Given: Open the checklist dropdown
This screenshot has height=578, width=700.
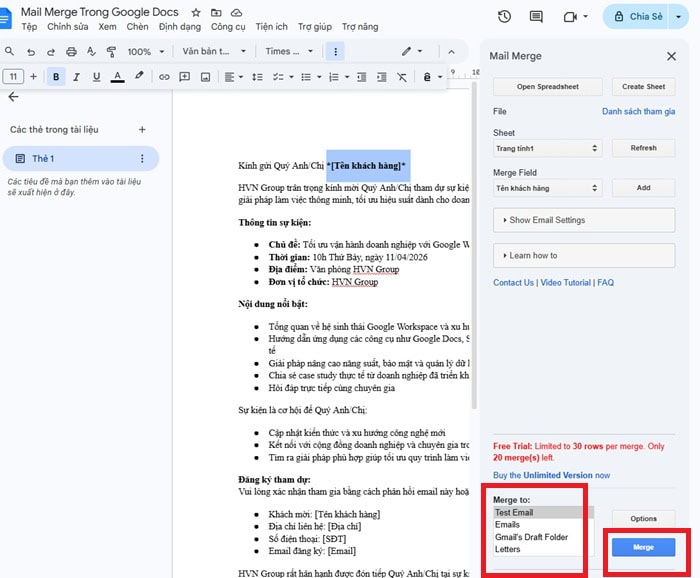Looking at the screenshot, I should coord(283,77).
